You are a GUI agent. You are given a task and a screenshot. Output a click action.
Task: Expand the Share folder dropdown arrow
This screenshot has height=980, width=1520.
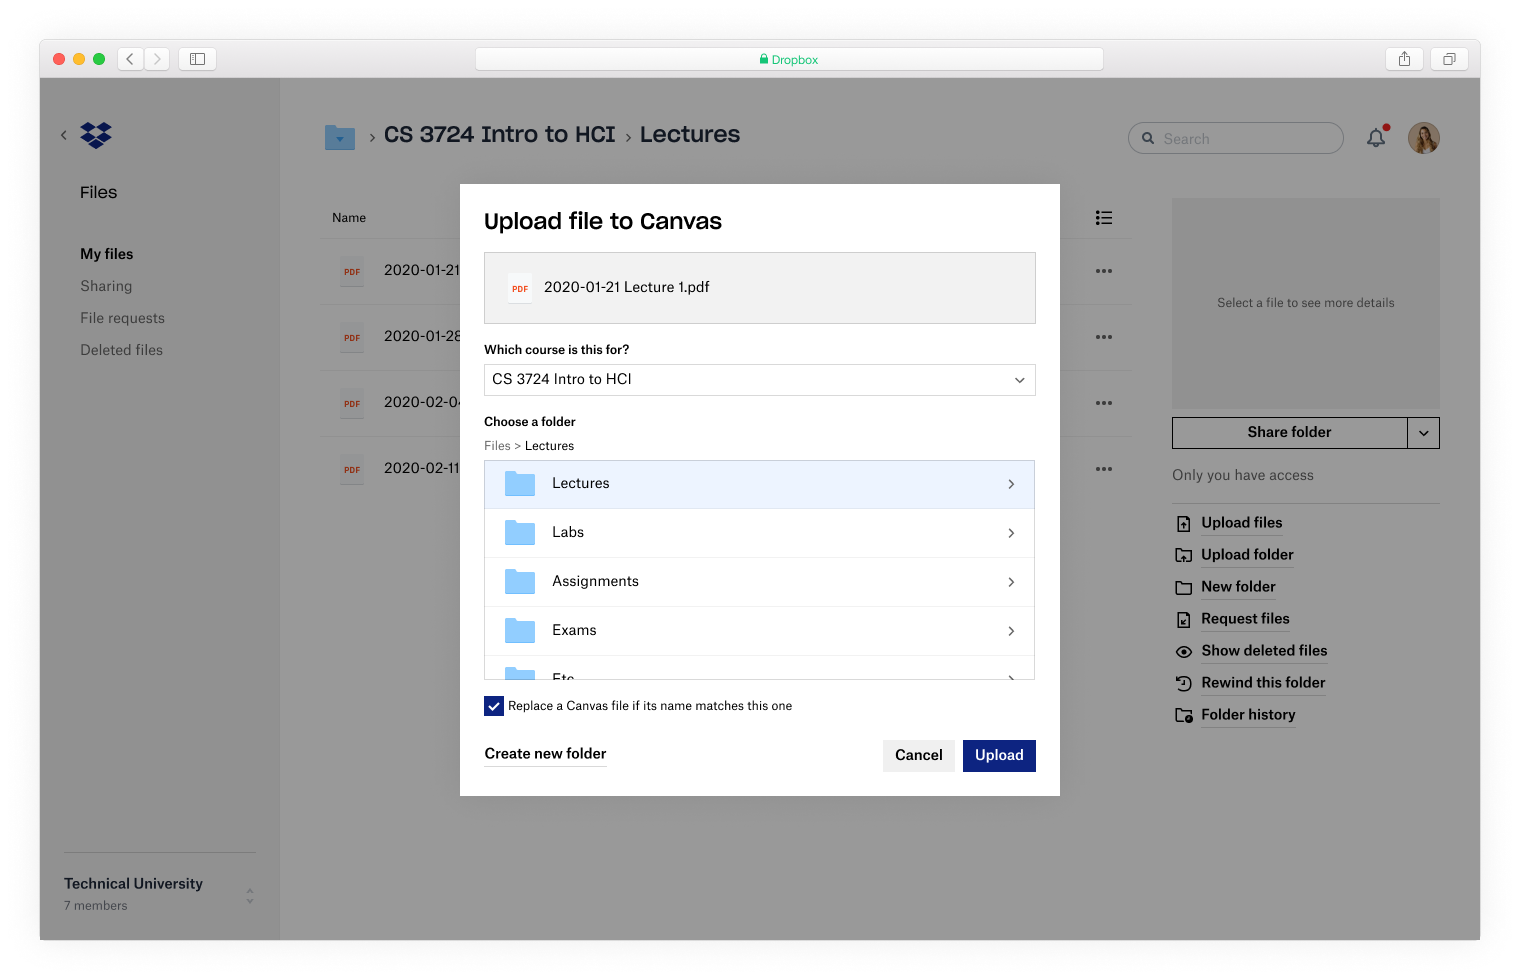[x=1423, y=433]
